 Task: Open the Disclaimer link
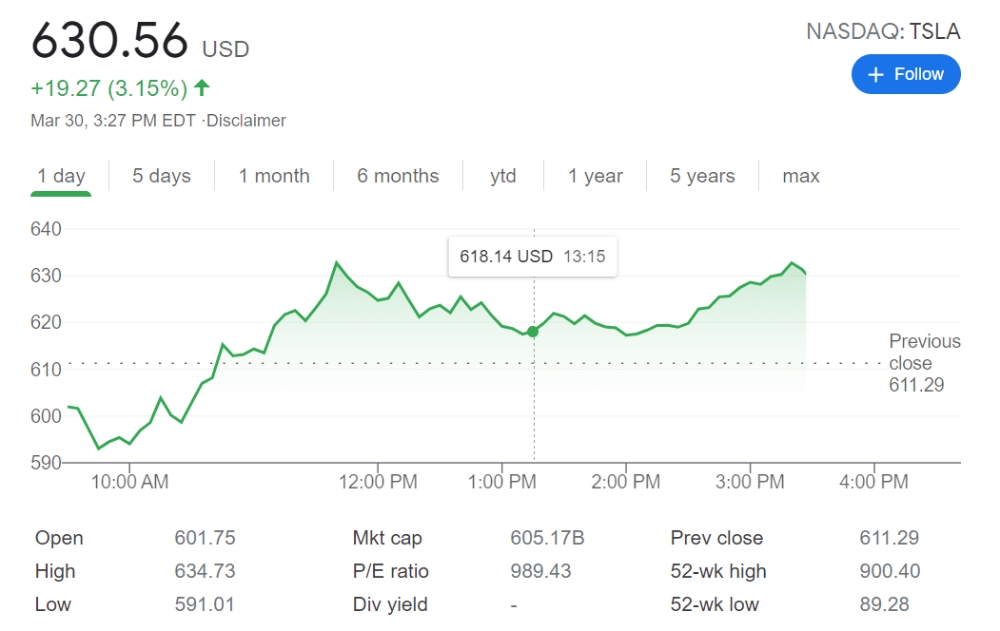[246, 121]
